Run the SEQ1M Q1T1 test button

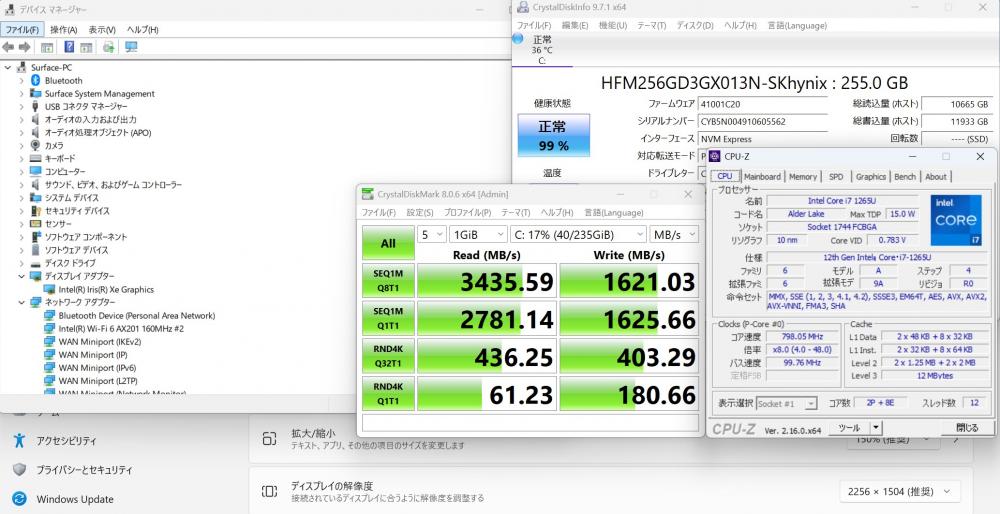coord(388,319)
